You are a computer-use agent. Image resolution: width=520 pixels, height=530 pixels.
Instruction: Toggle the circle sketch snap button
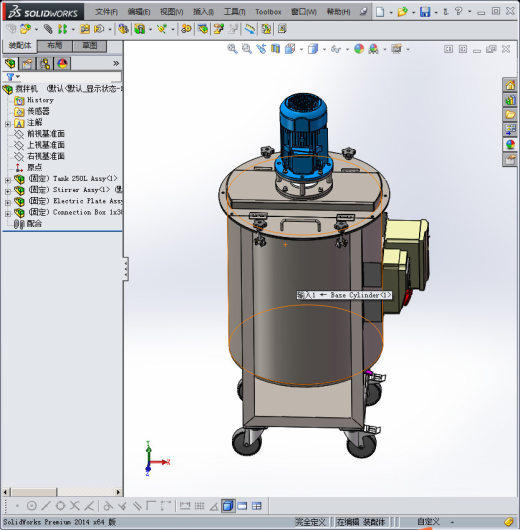(x=31, y=506)
